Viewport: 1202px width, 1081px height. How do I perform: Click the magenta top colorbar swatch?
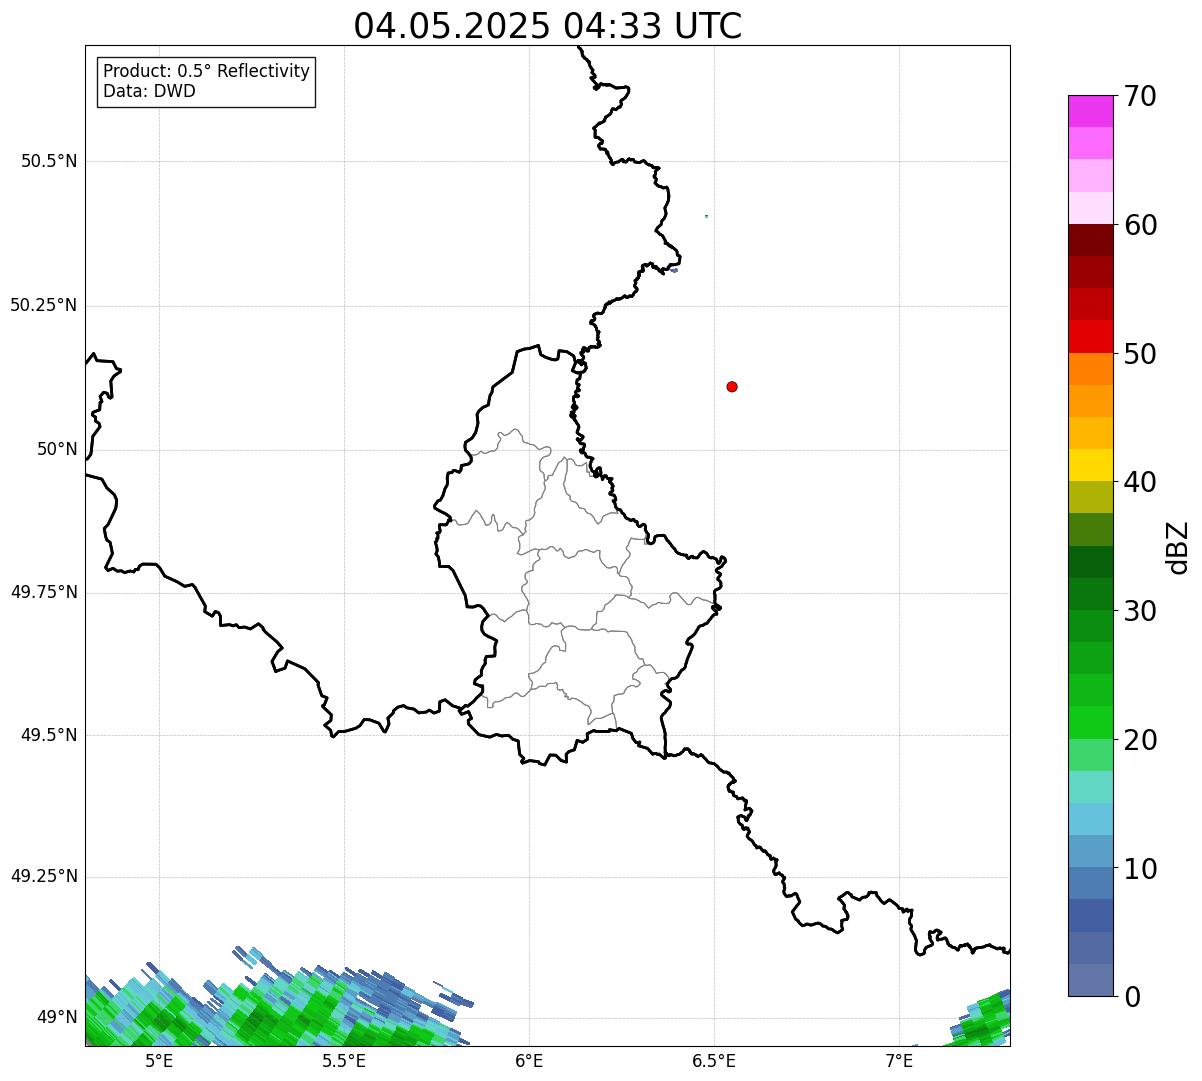1090,111
